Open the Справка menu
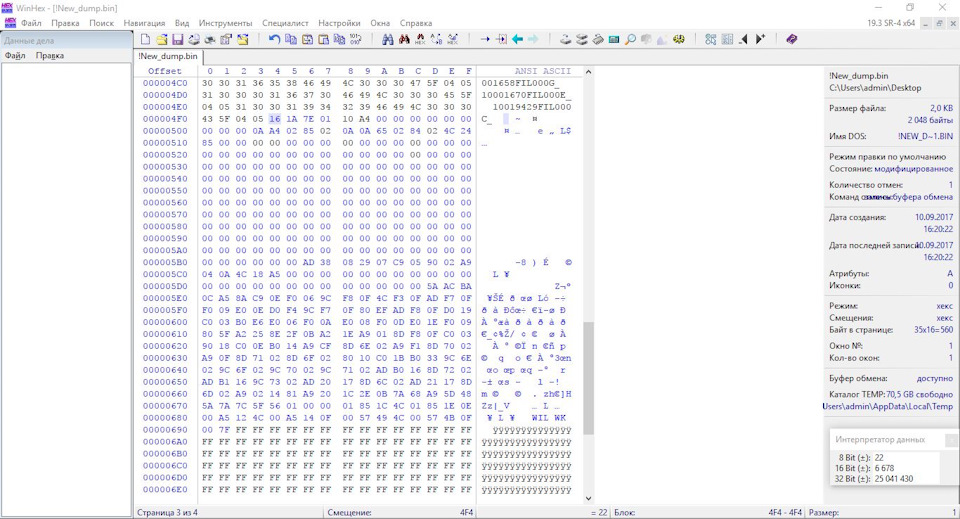Viewport: 960px width, 519px height. [x=416, y=23]
